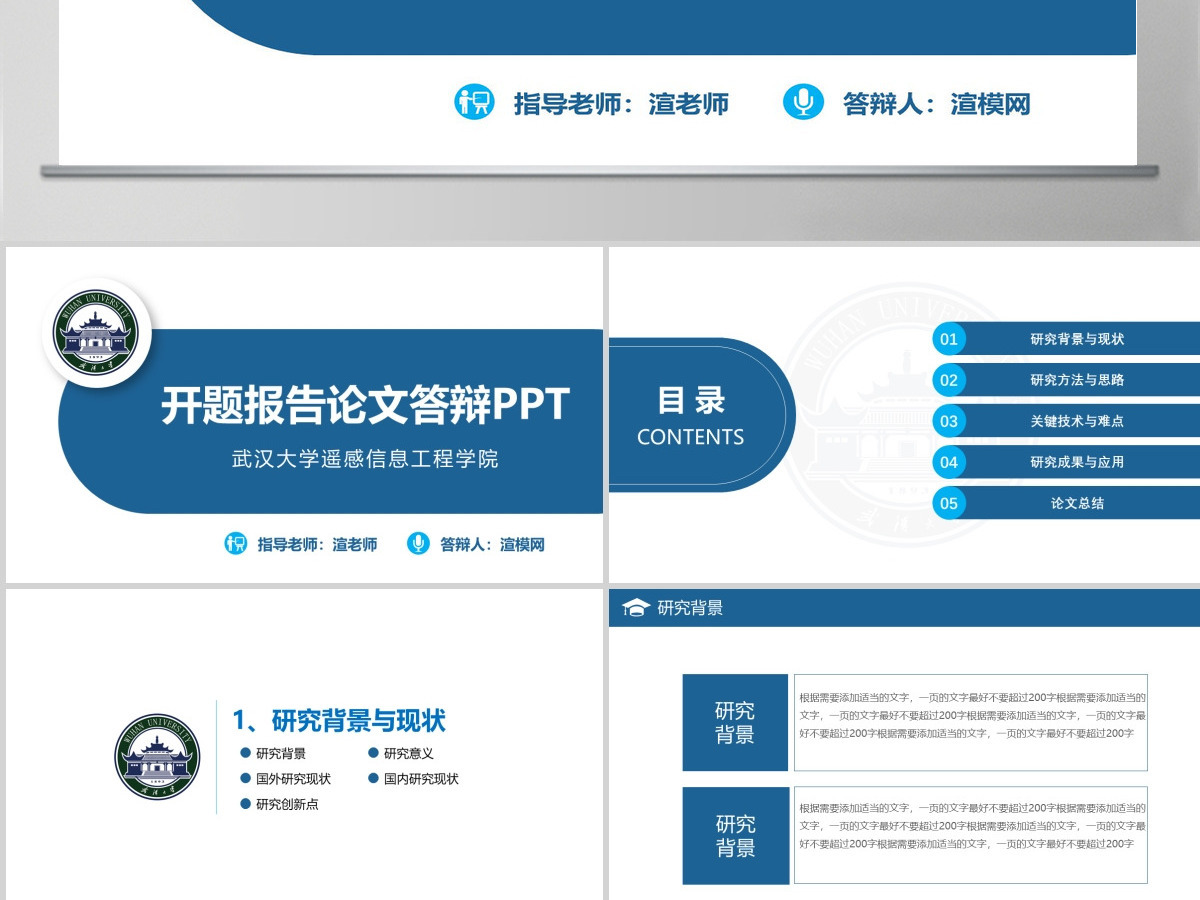Click the second 研究背景 text description box
The width and height of the screenshot is (1200, 900).
point(971,835)
